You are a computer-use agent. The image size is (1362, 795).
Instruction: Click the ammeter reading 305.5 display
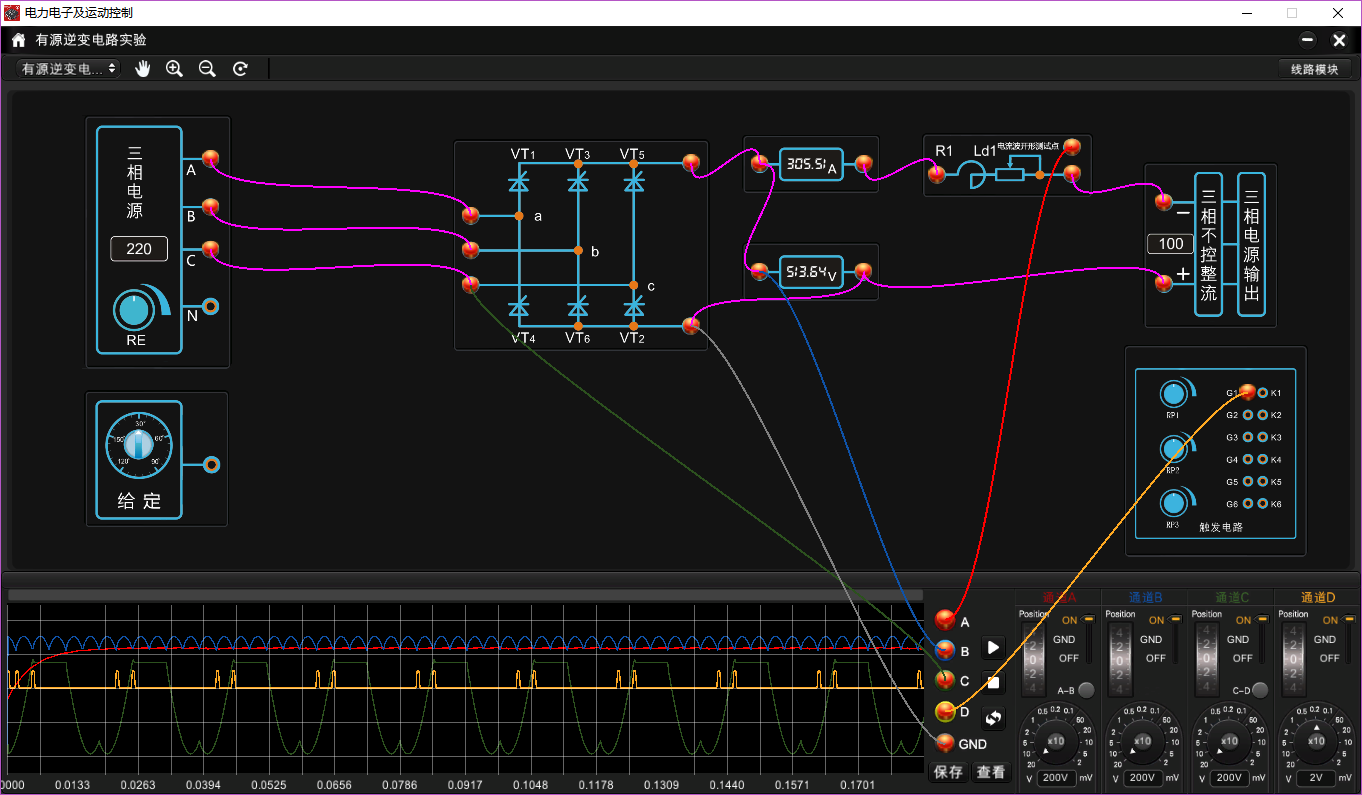811,164
